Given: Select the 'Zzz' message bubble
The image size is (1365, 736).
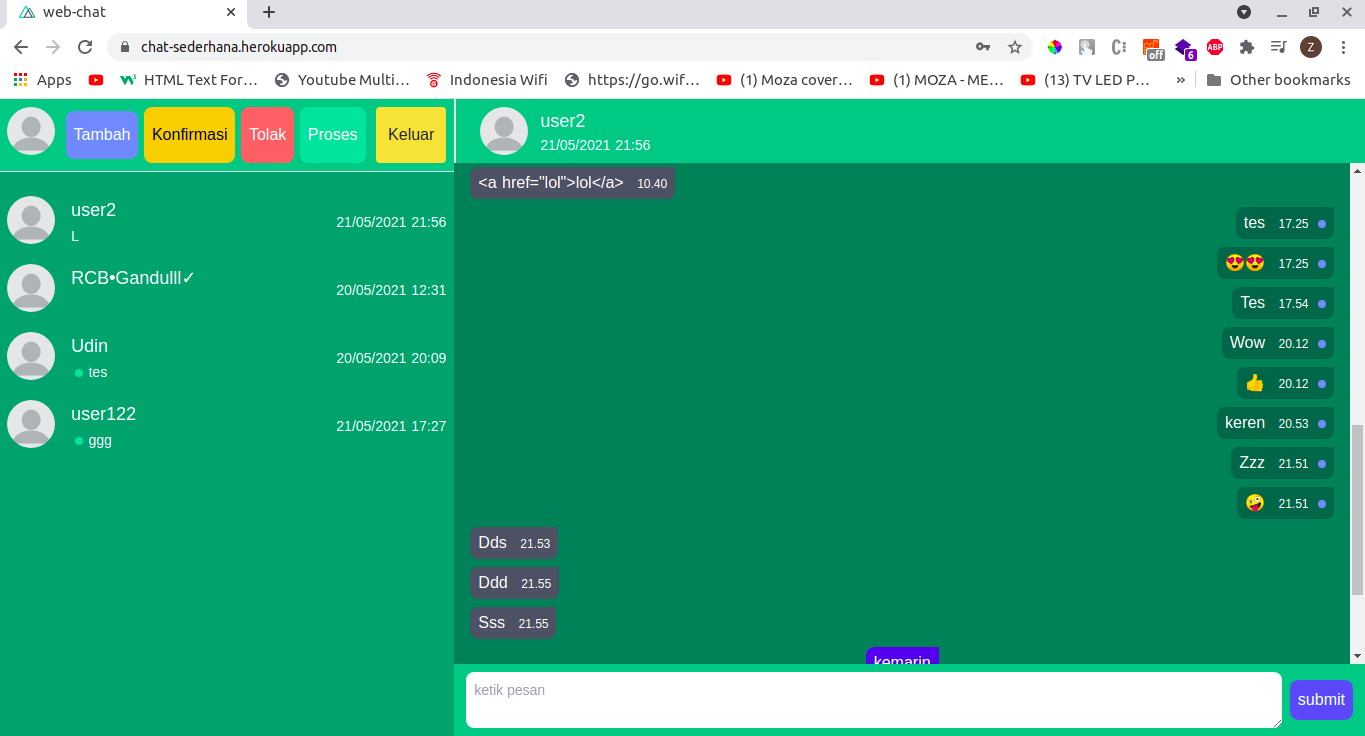Looking at the screenshot, I should click(1282, 463).
